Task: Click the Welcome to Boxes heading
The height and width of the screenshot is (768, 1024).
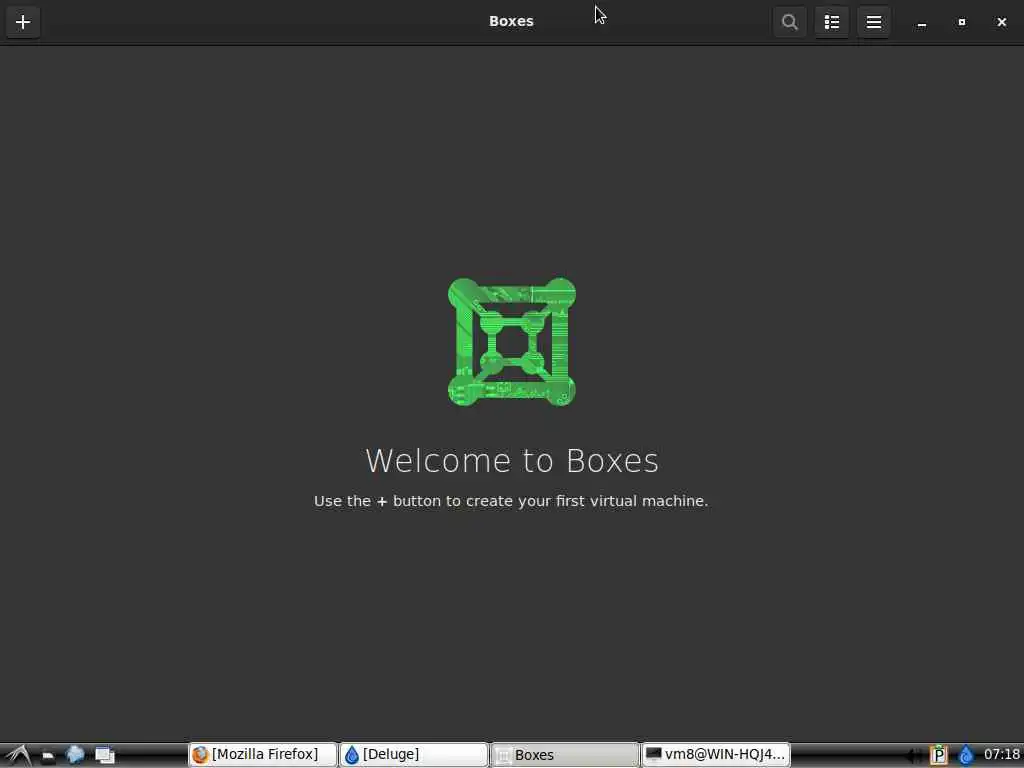Action: click(512, 460)
